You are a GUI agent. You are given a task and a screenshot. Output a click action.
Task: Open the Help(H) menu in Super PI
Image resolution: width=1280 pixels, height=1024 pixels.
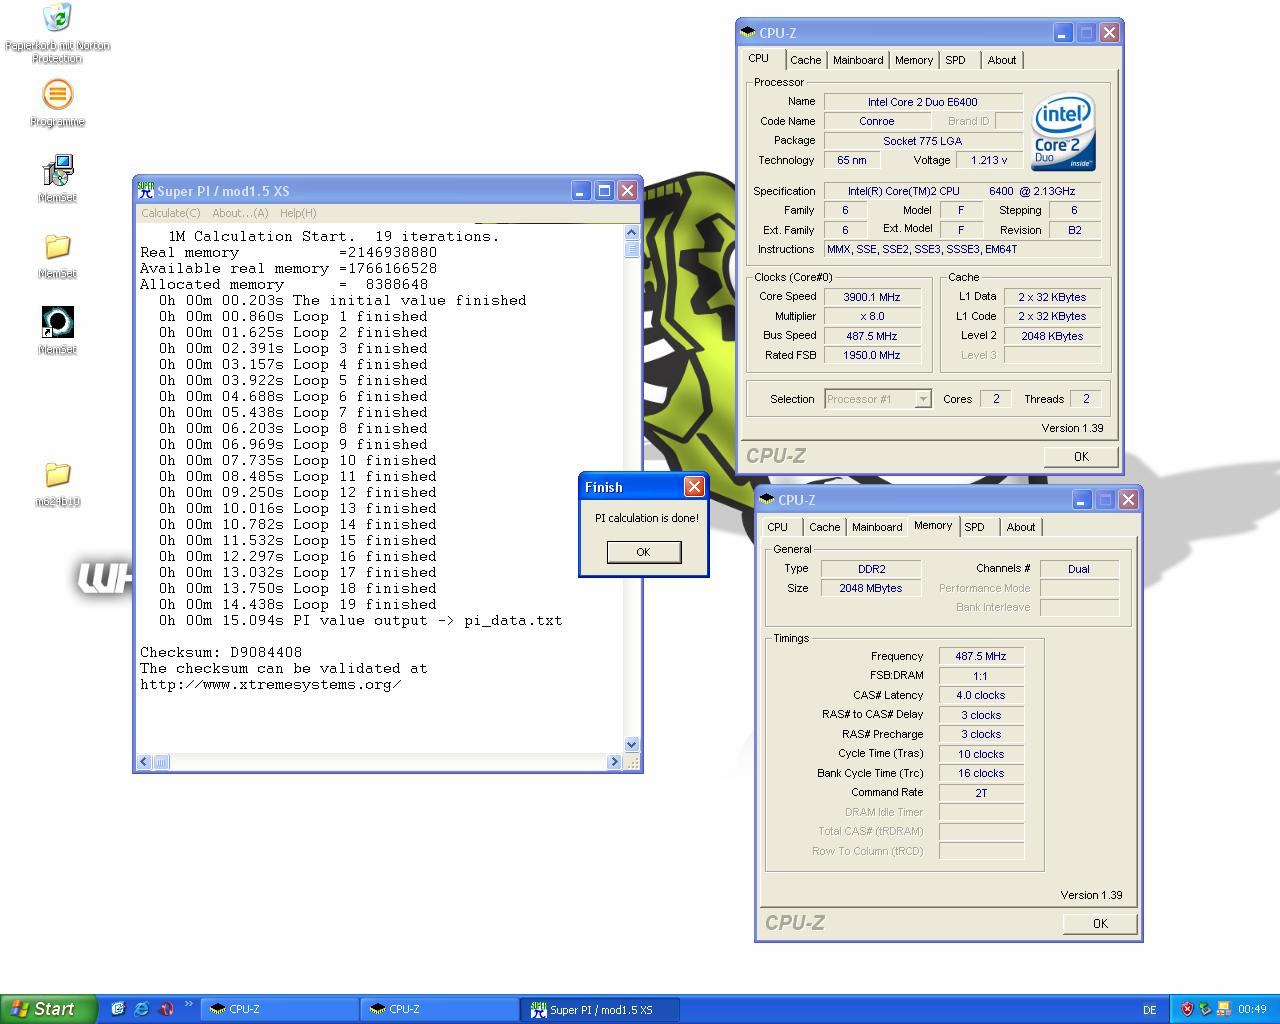pos(298,213)
